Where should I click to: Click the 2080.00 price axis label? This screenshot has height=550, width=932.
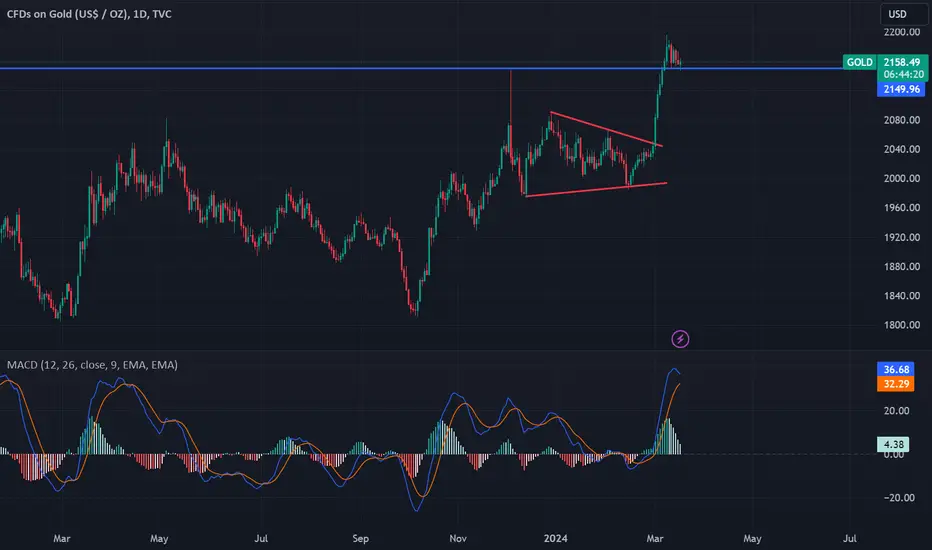(x=902, y=120)
